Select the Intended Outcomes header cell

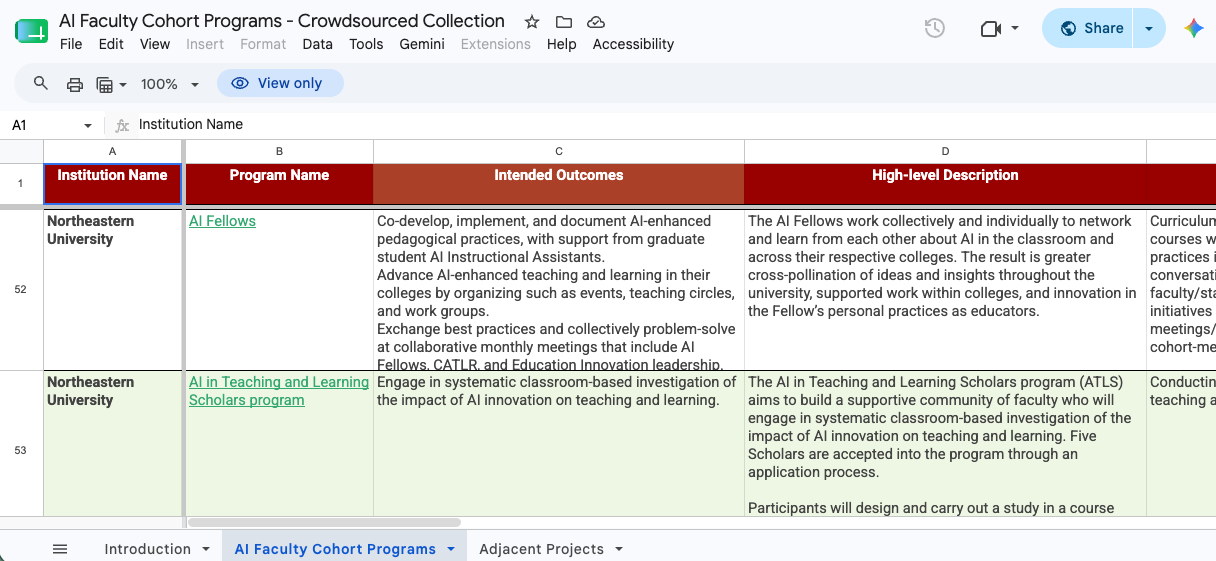coord(559,184)
